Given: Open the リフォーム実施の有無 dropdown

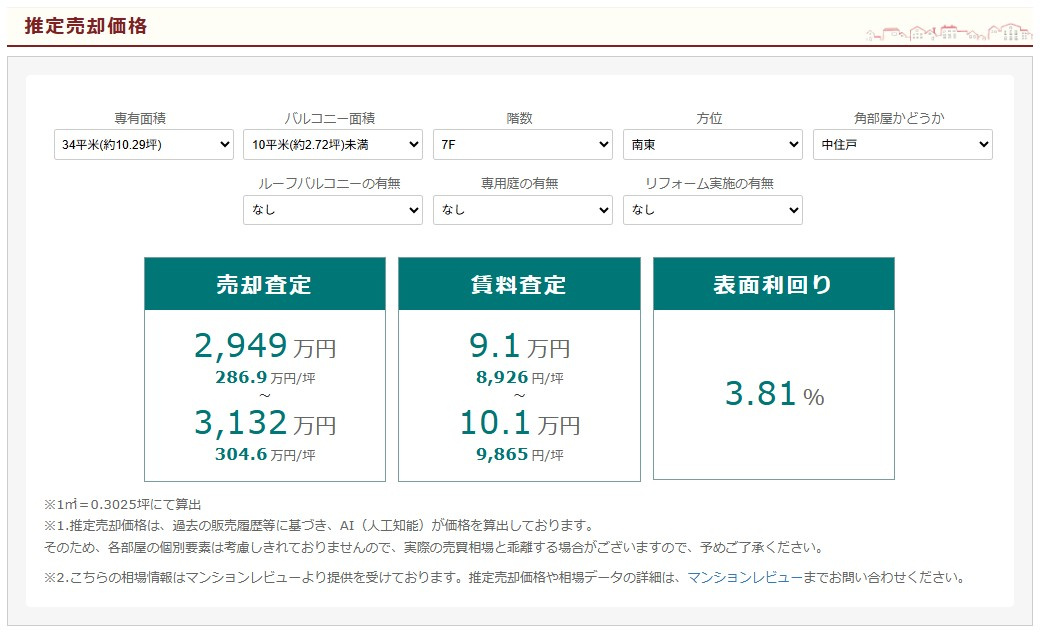Looking at the screenshot, I should coord(712,210).
